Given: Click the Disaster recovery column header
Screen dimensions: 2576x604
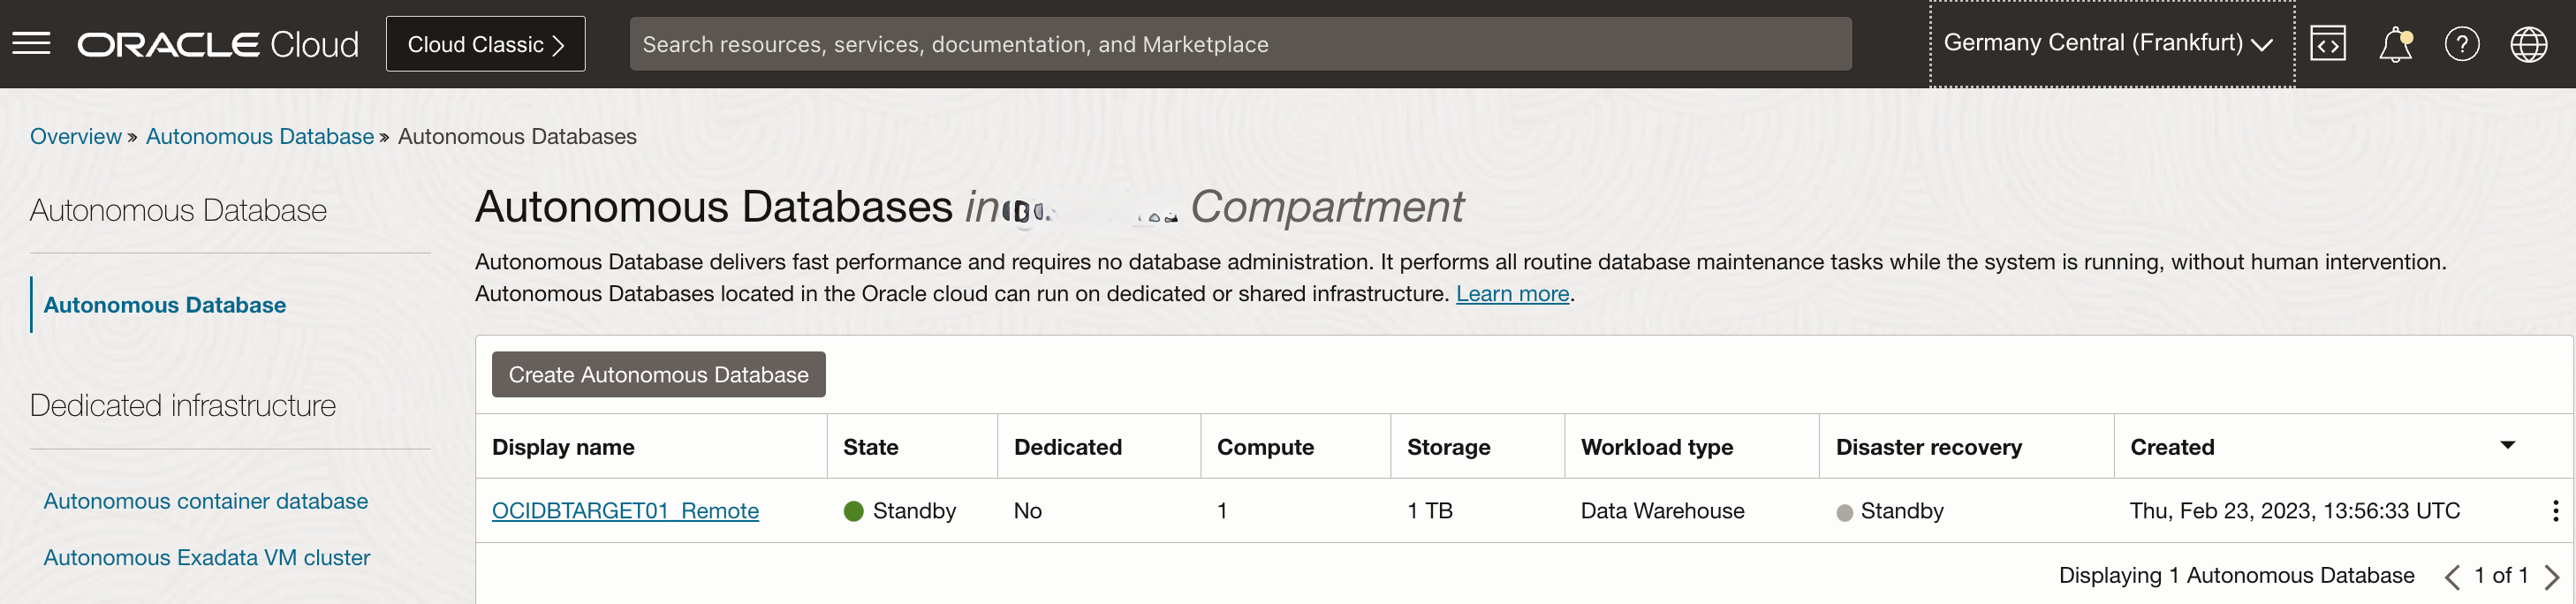Looking at the screenshot, I should click(x=1928, y=447).
